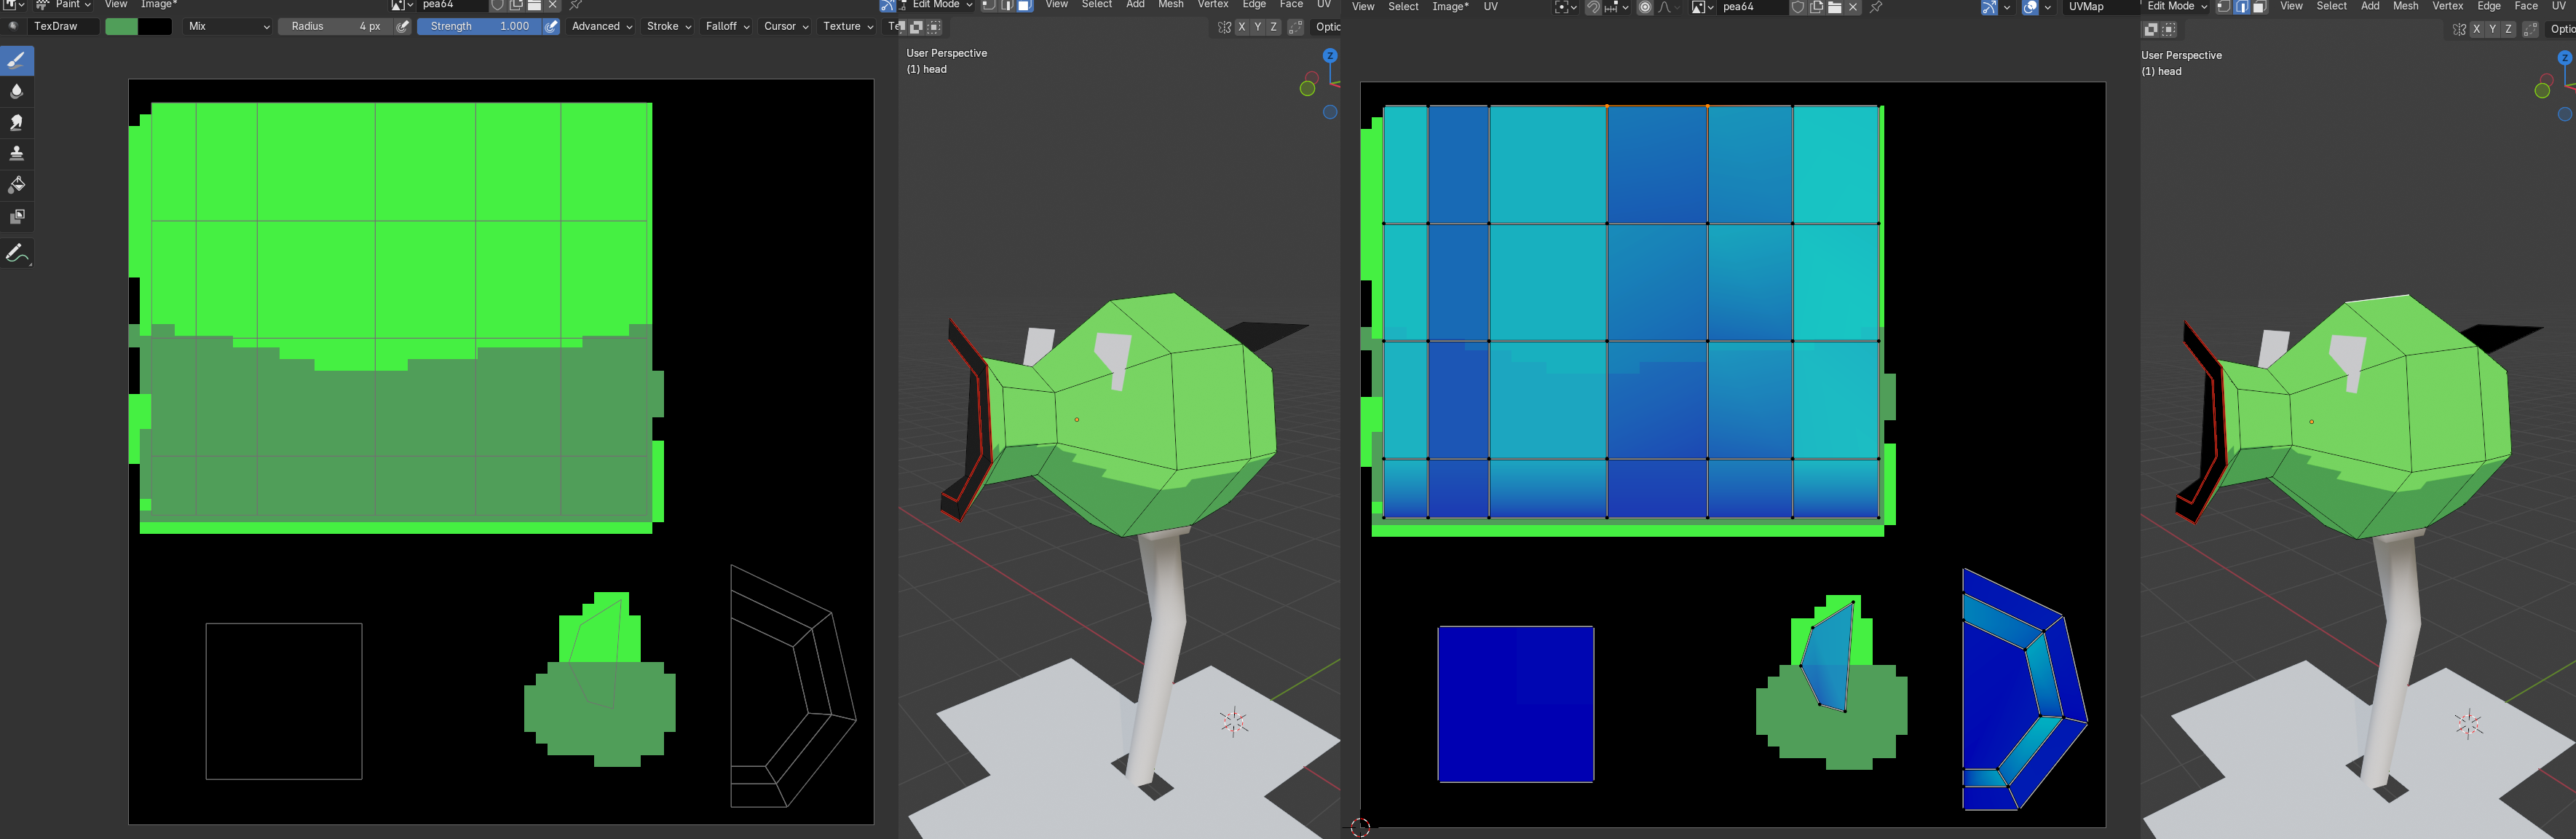Open Image* menu in paint editor
Image resolution: width=2576 pixels, height=839 pixels.
[x=158, y=5]
